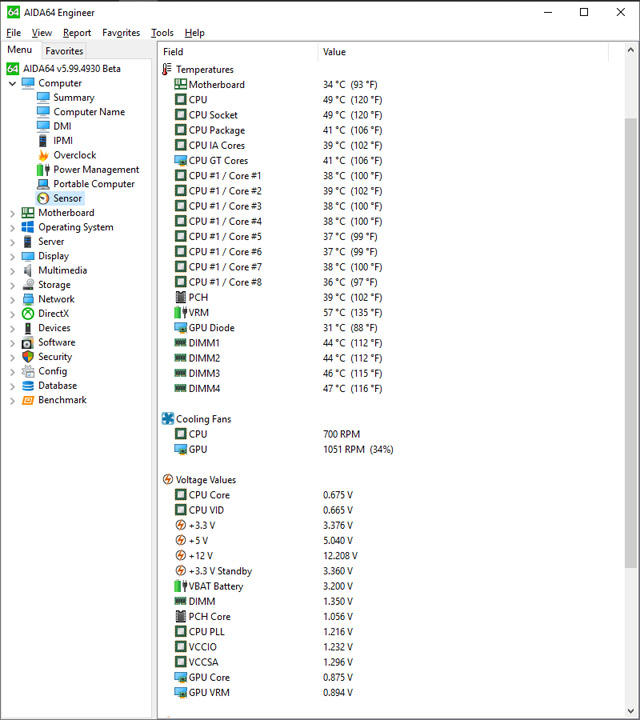Expand the Database tree node
640x720 pixels.
coord(12,386)
